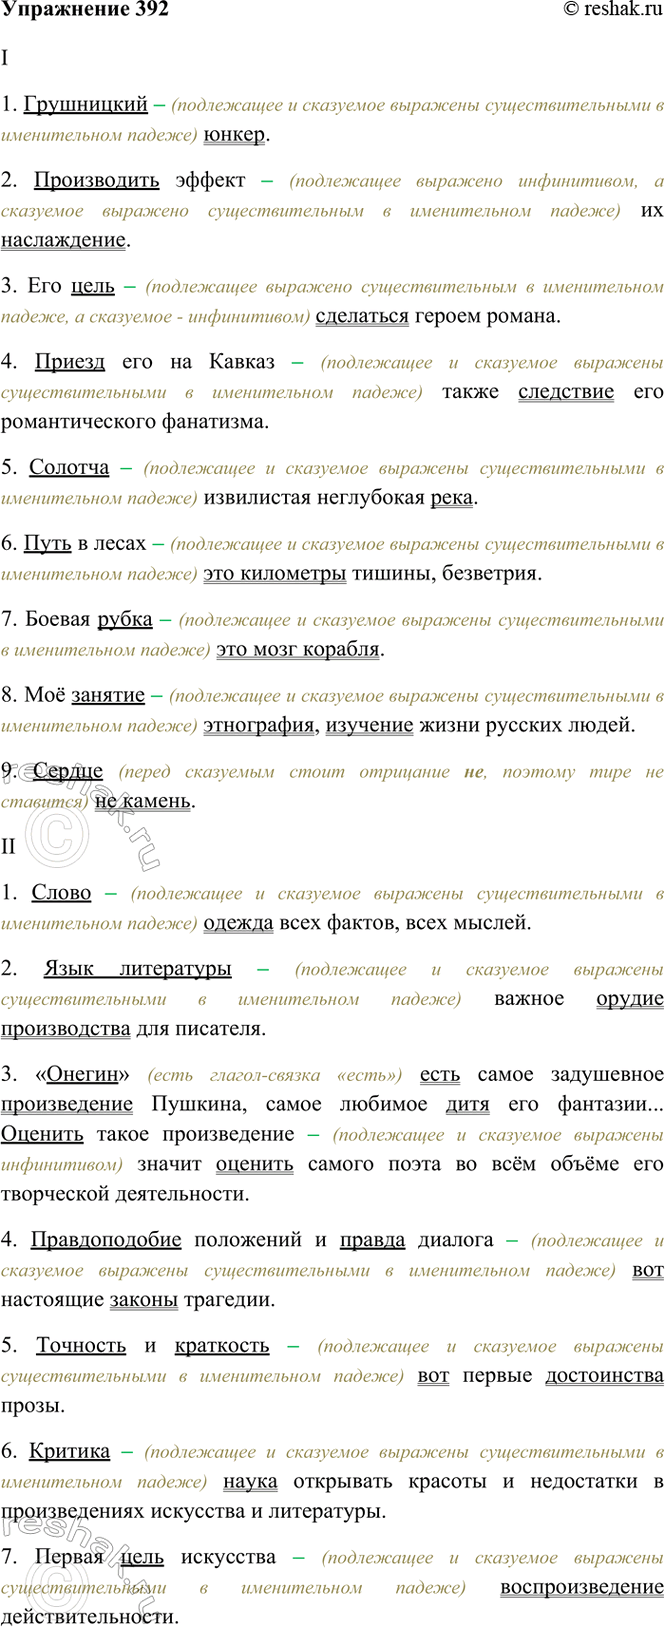Click the underlined word "законы"

click(144, 1300)
